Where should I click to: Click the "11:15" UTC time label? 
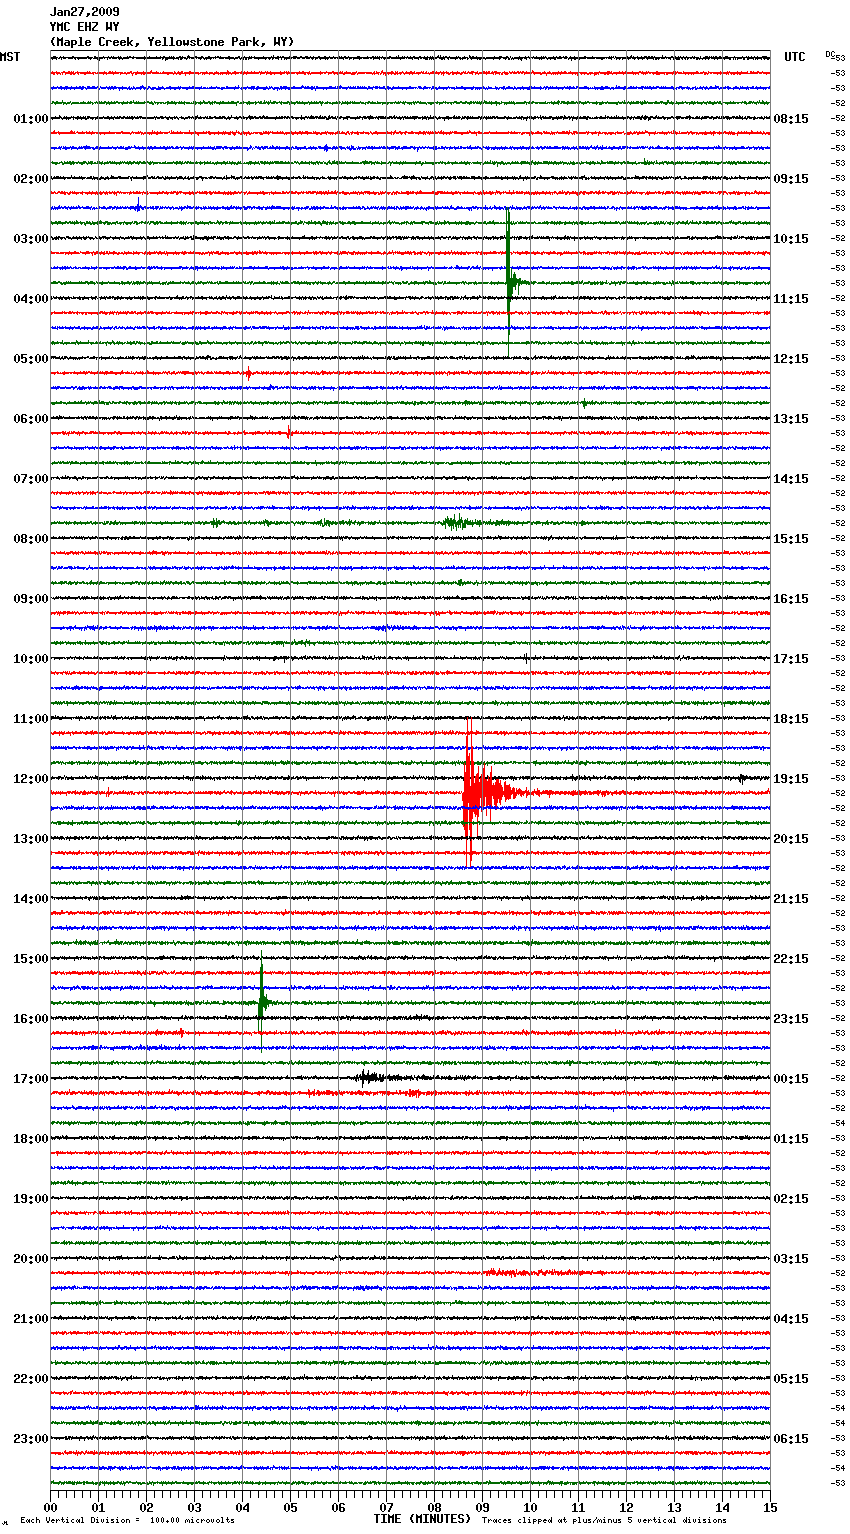pos(791,299)
